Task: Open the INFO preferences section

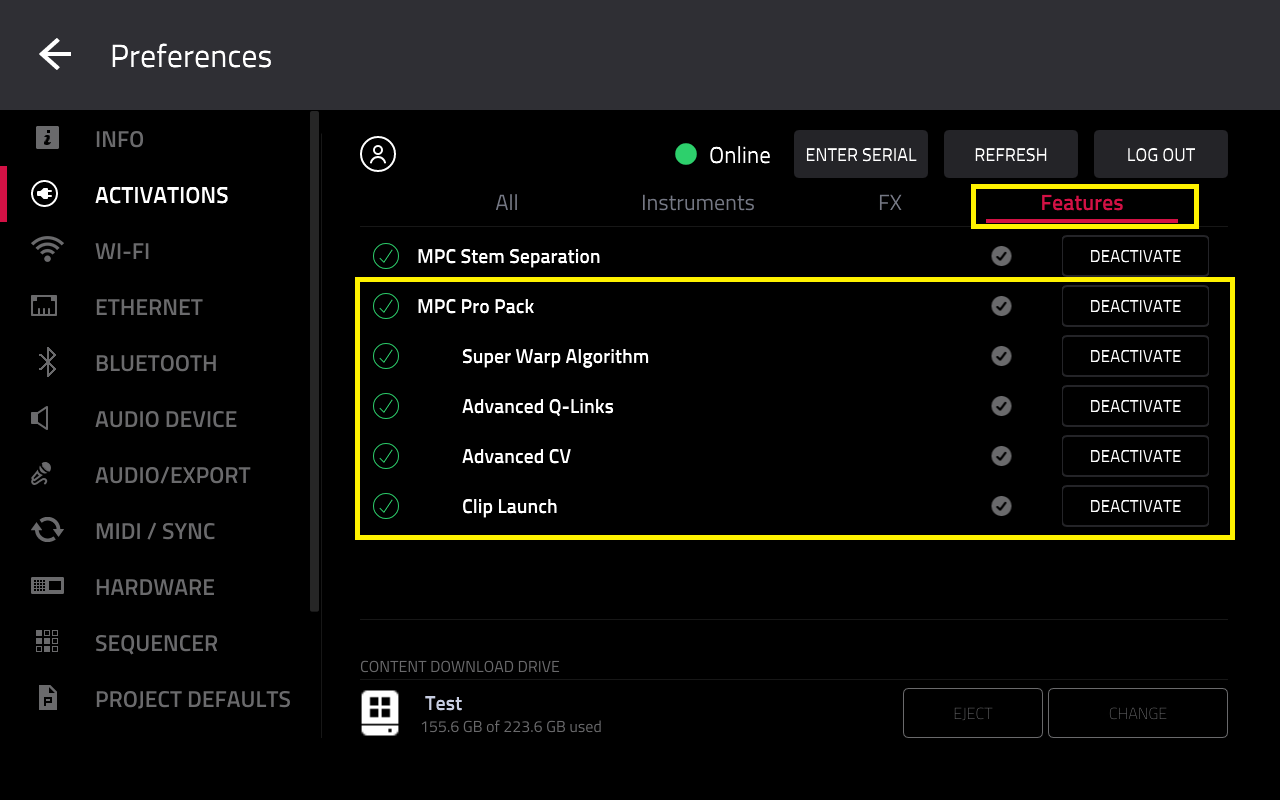Action: point(119,139)
